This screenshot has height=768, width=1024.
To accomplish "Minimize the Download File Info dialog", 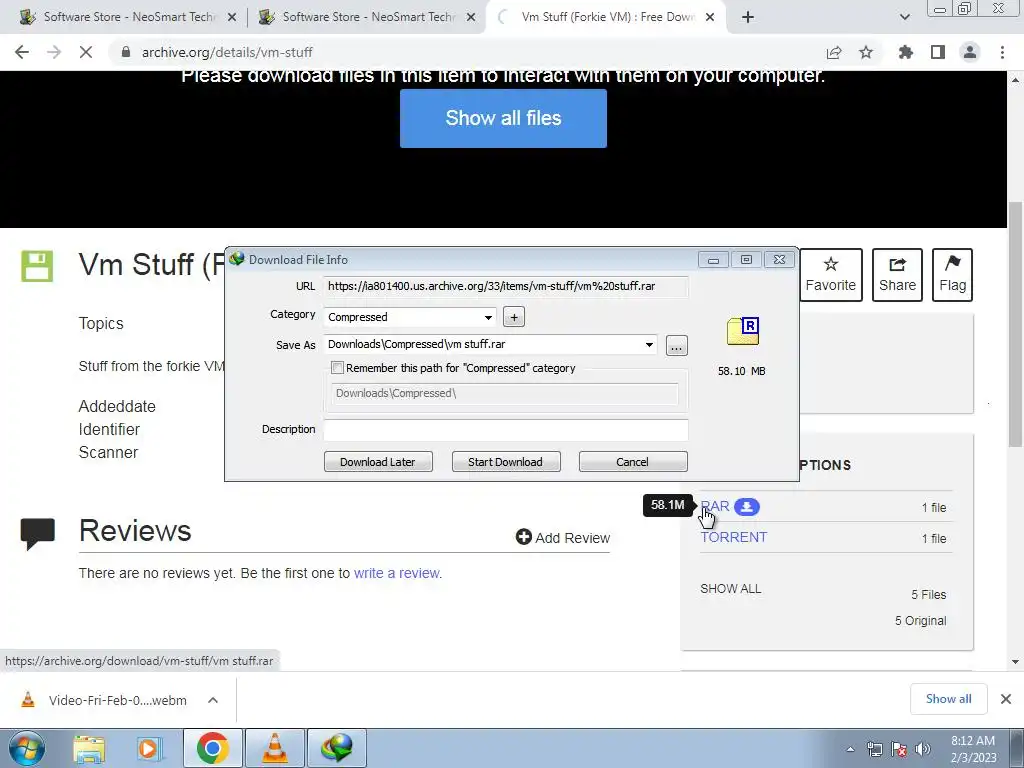I will pos(713,260).
